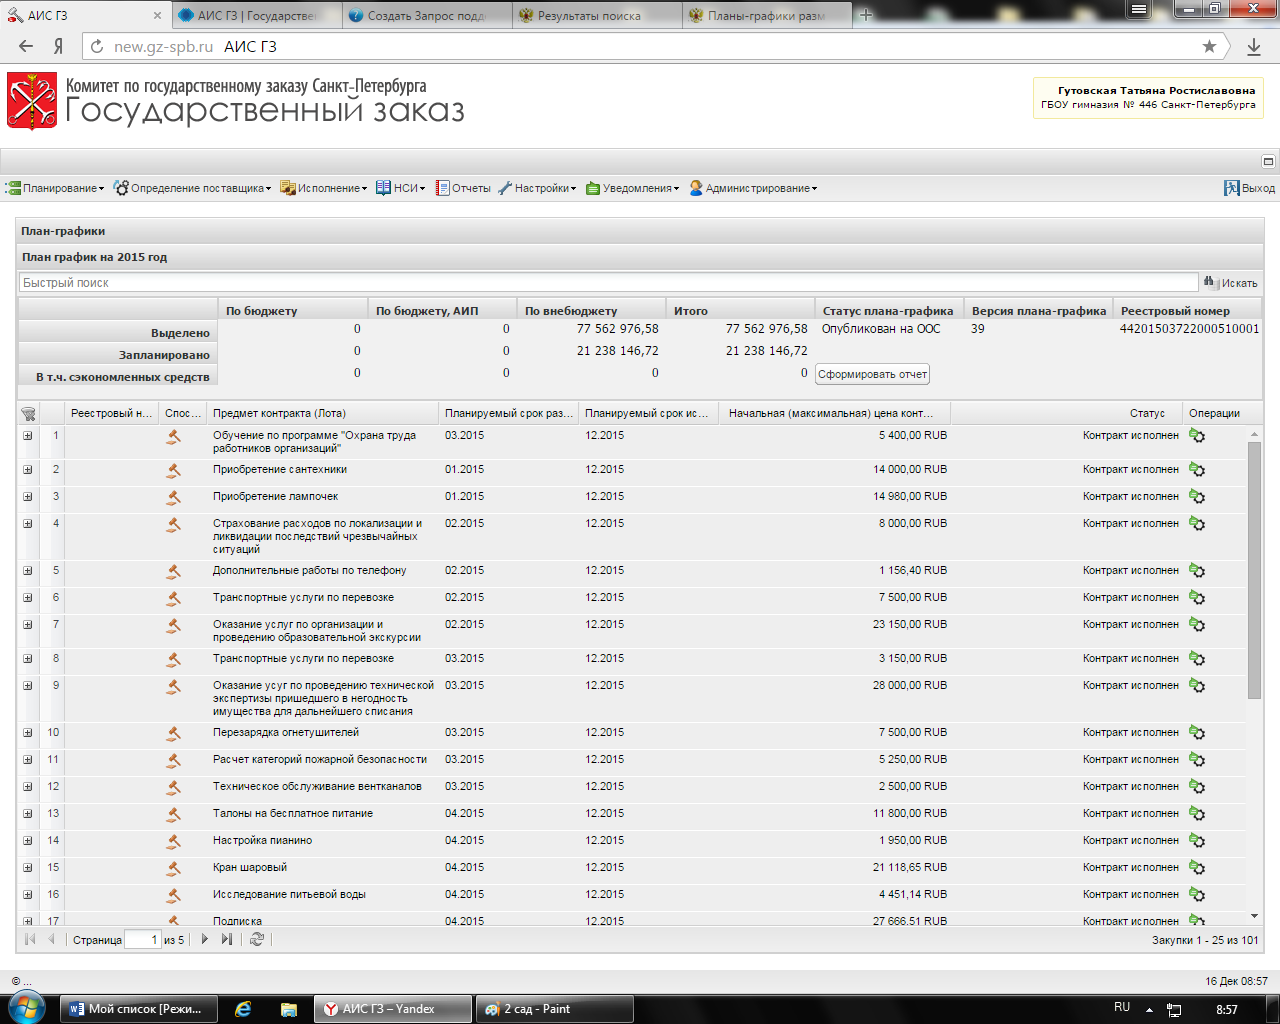1280x1024 pixels.
Task: Open operations for row 1 Охрана труда
Action: point(1197,436)
